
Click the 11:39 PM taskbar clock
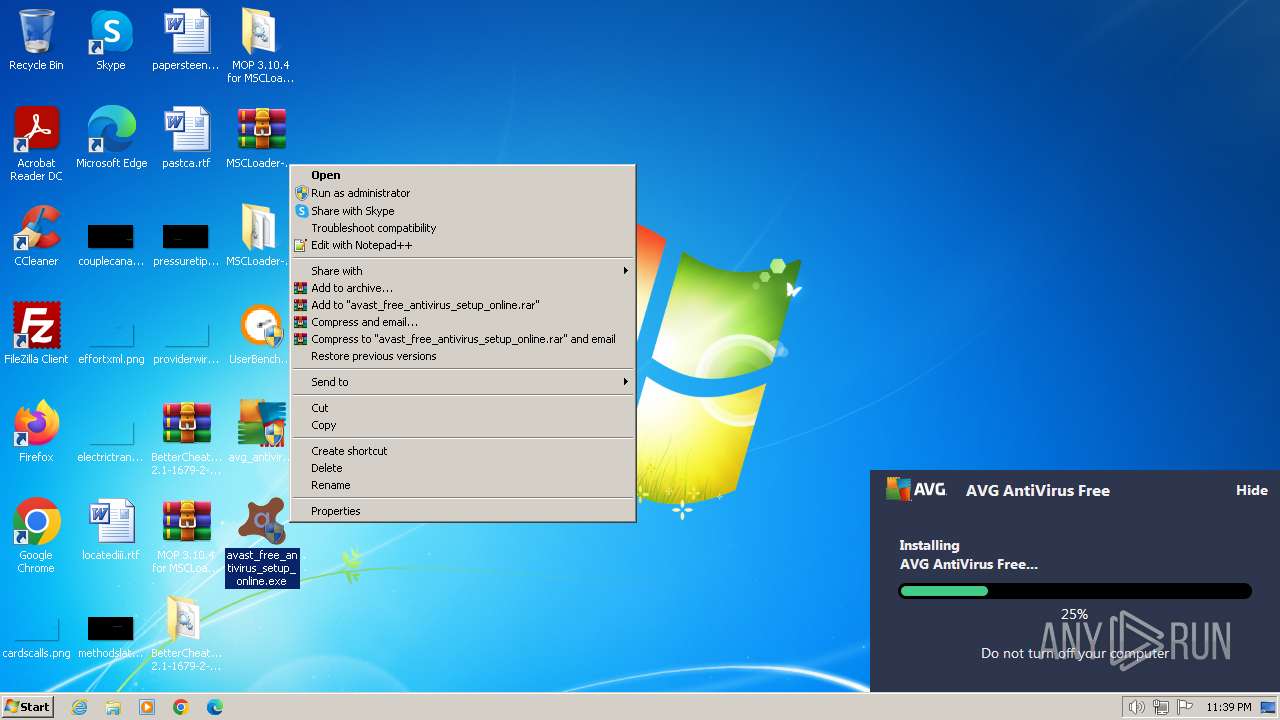point(1228,707)
